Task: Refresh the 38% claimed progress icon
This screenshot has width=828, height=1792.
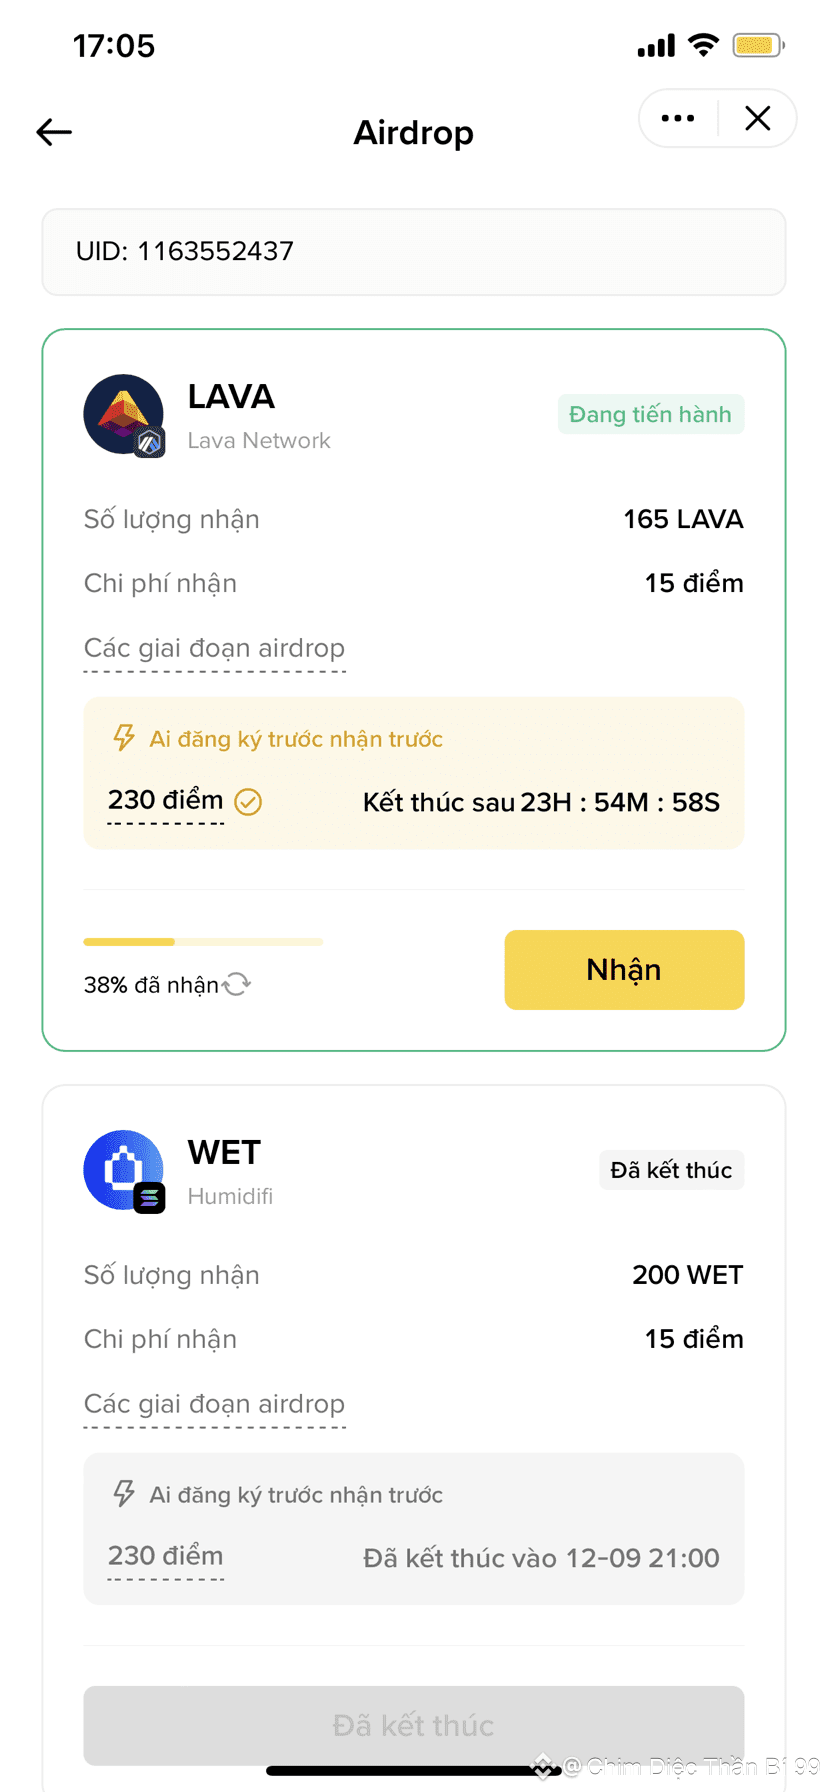Action: (x=237, y=985)
